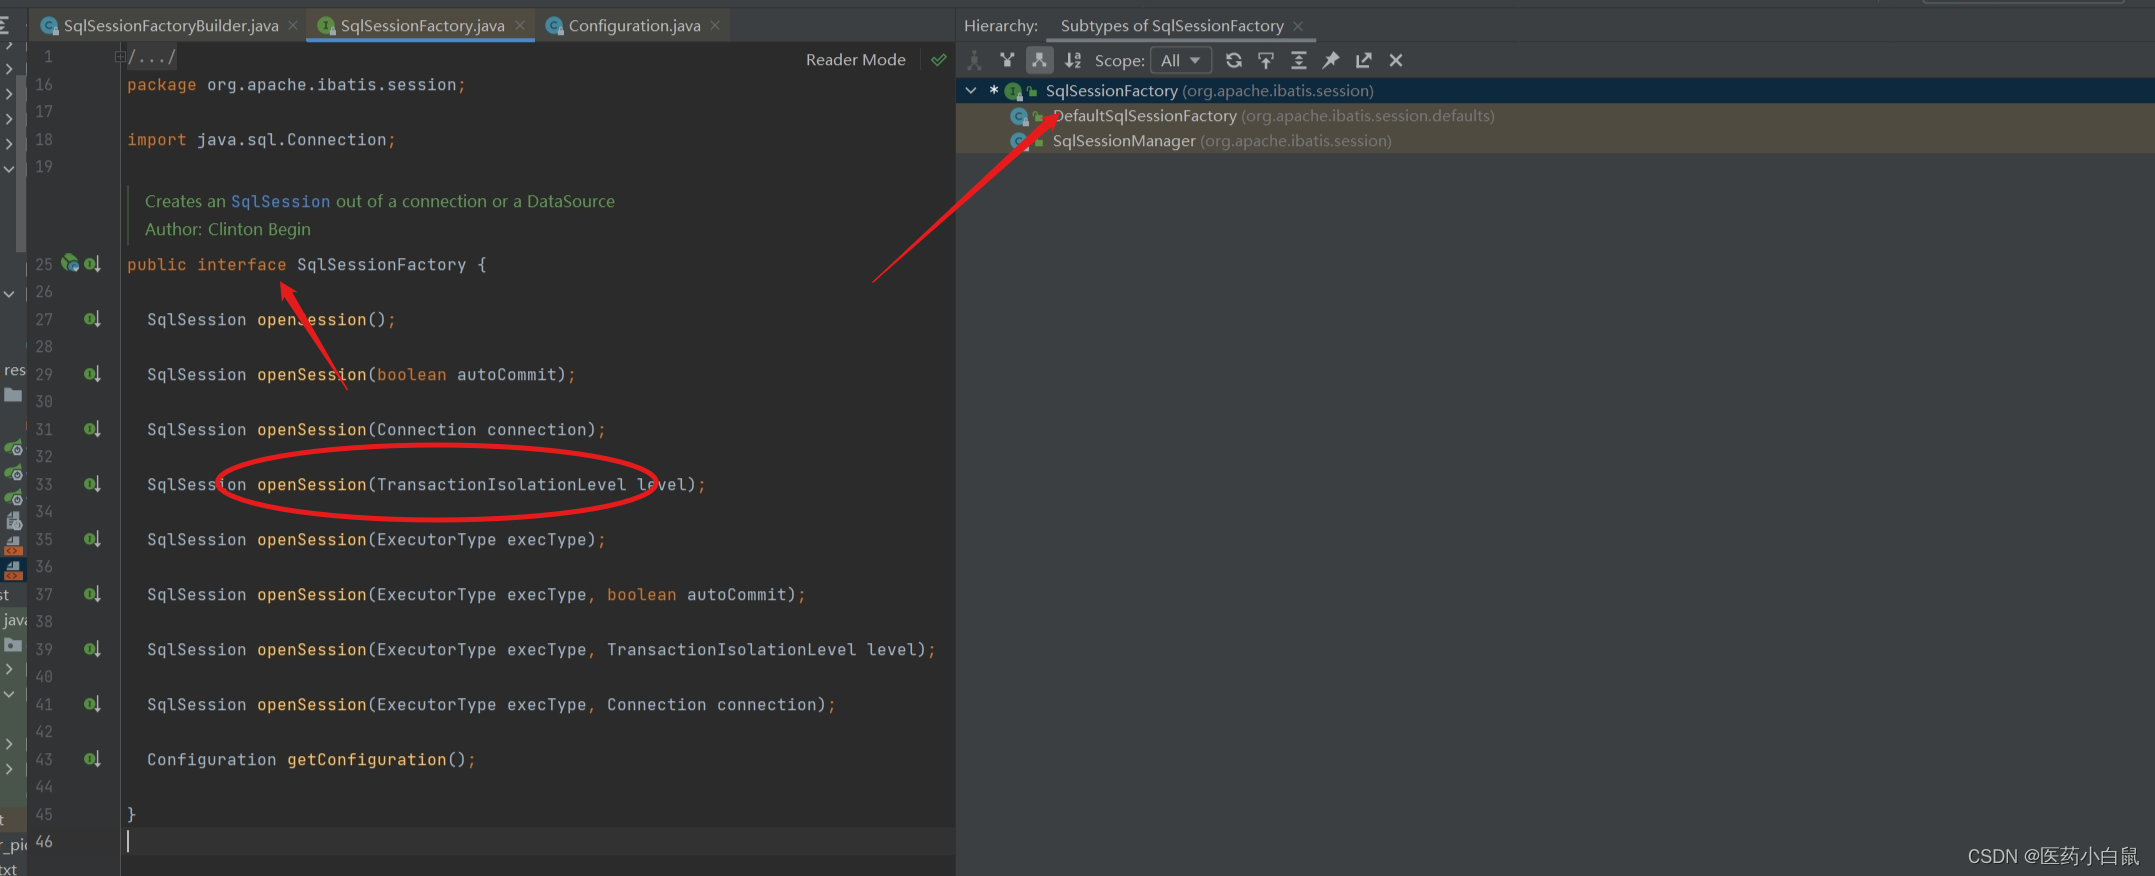Click implementation gutter icon on line 37
Viewport: 2155px width, 876px height.
(x=92, y=594)
